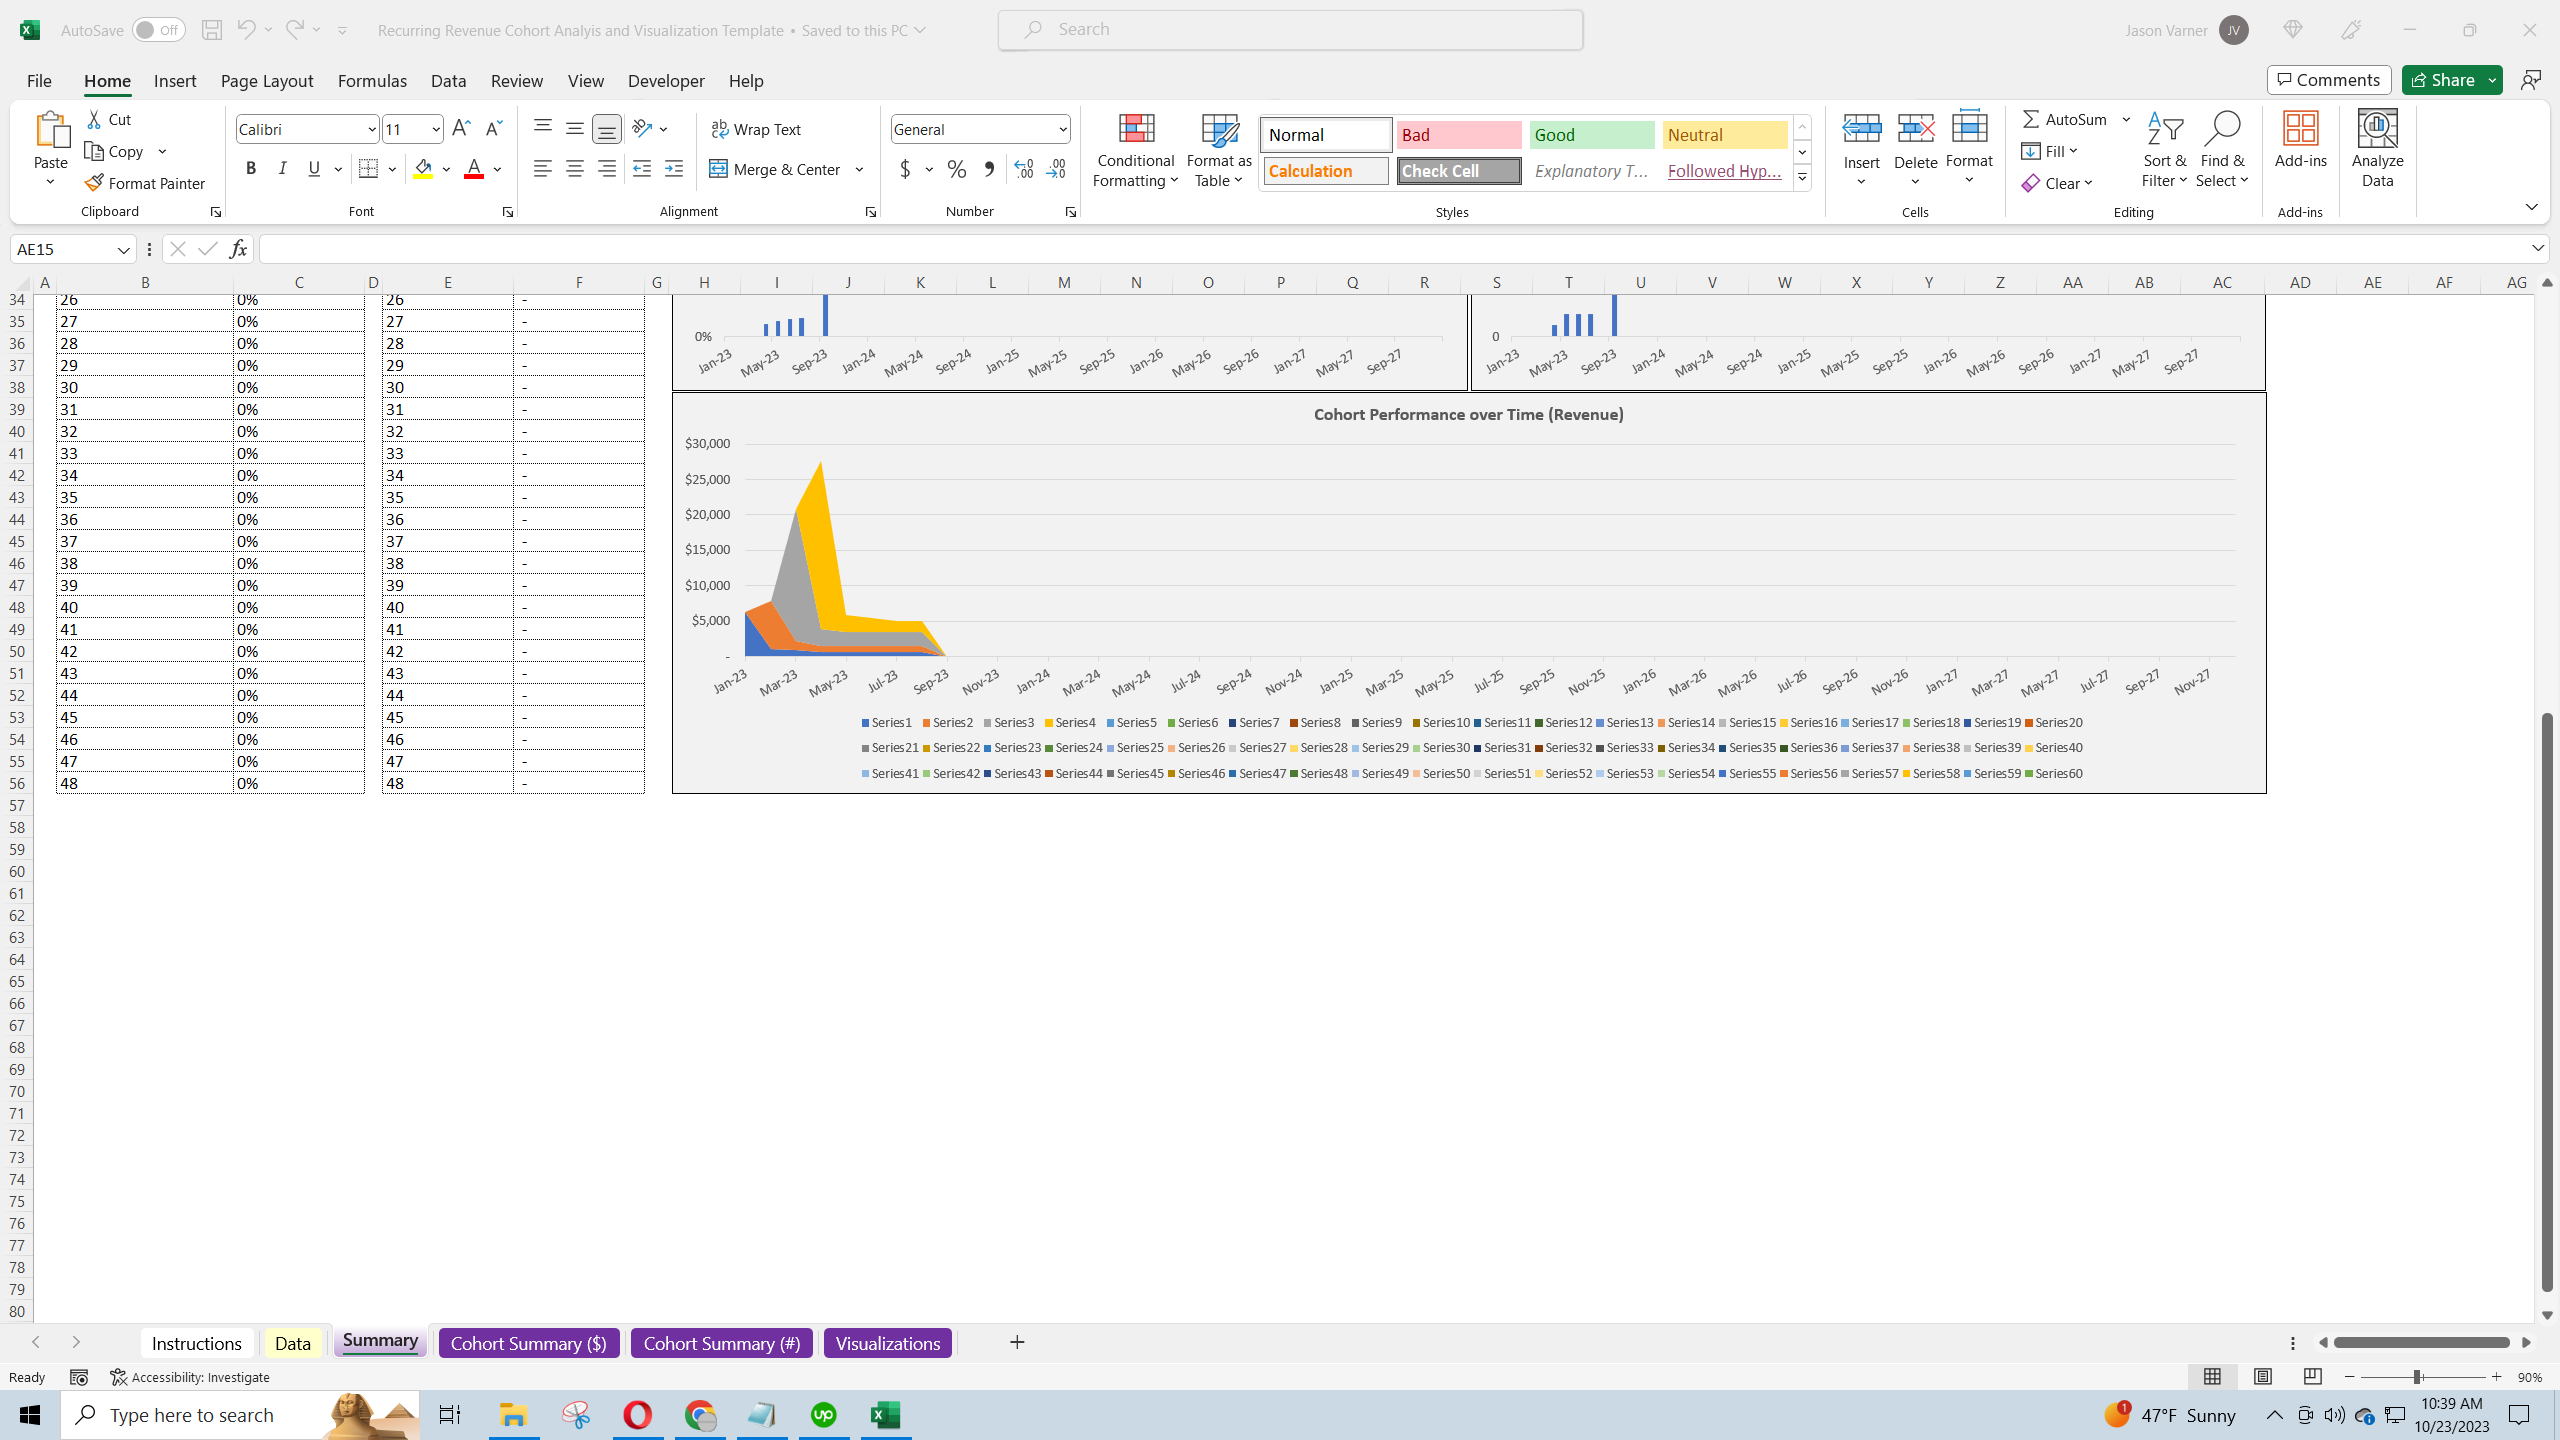Open the Fill Color dropdown arrow

click(x=447, y=168)
